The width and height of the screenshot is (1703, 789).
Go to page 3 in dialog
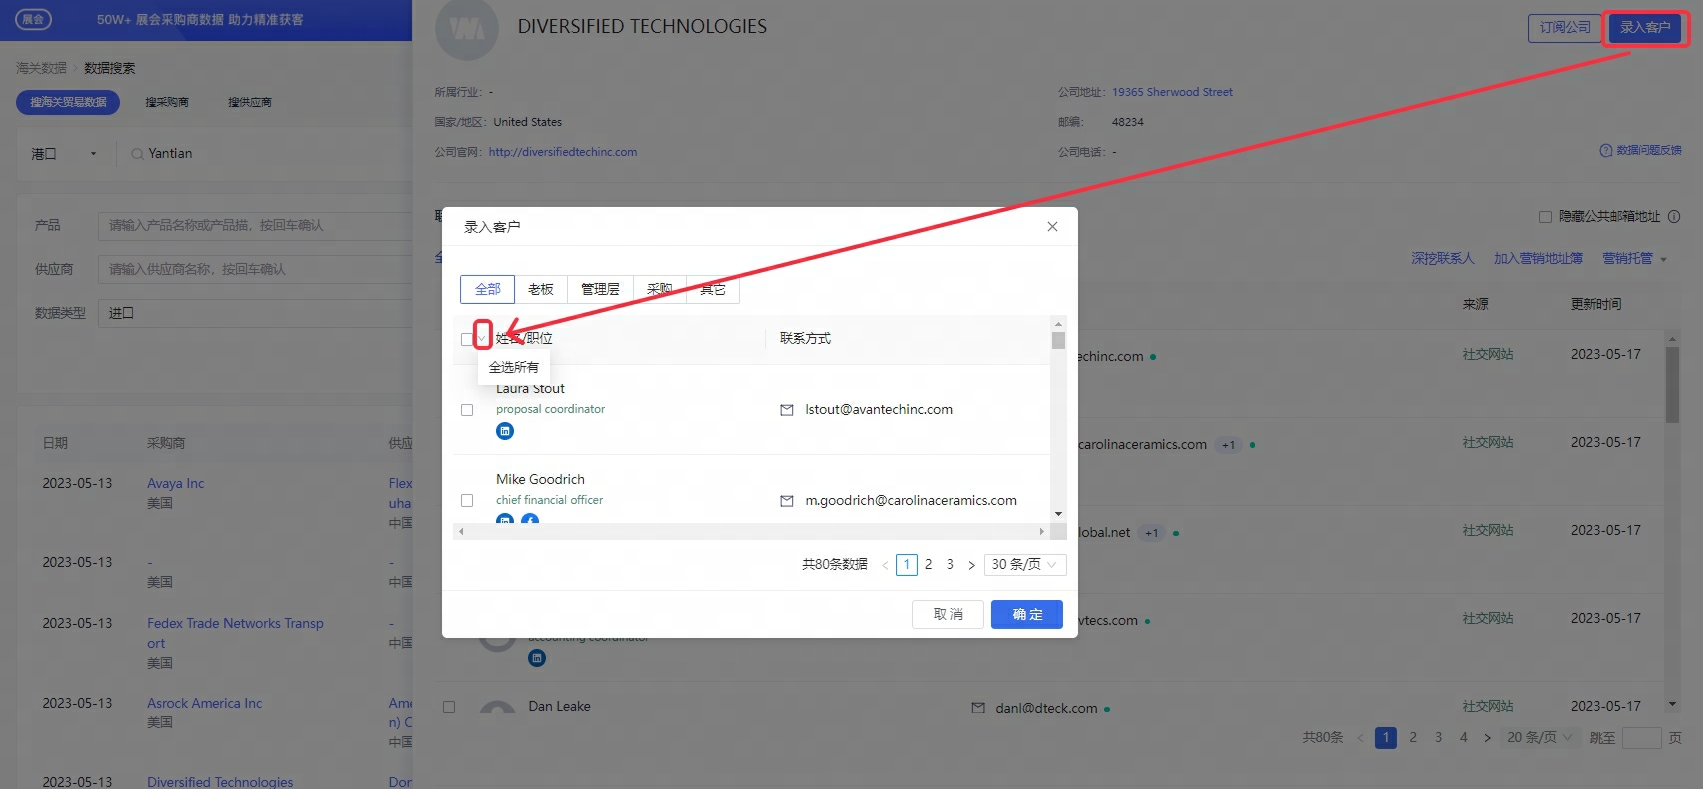[950, 565]
